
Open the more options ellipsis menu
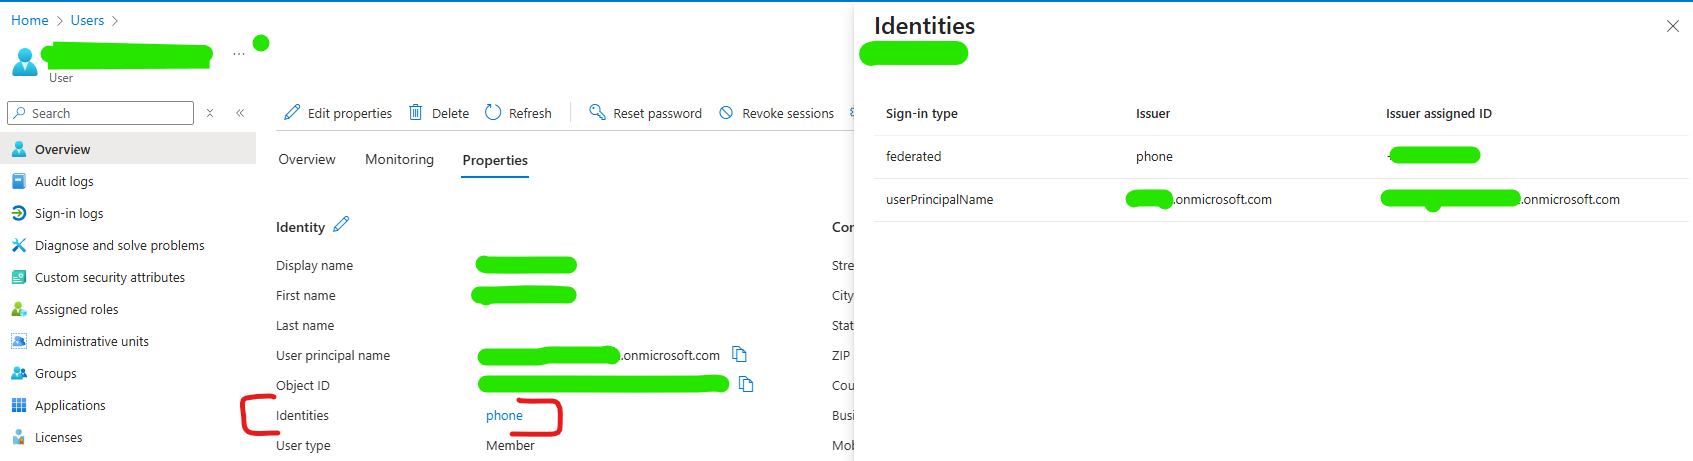pos(239,54)
